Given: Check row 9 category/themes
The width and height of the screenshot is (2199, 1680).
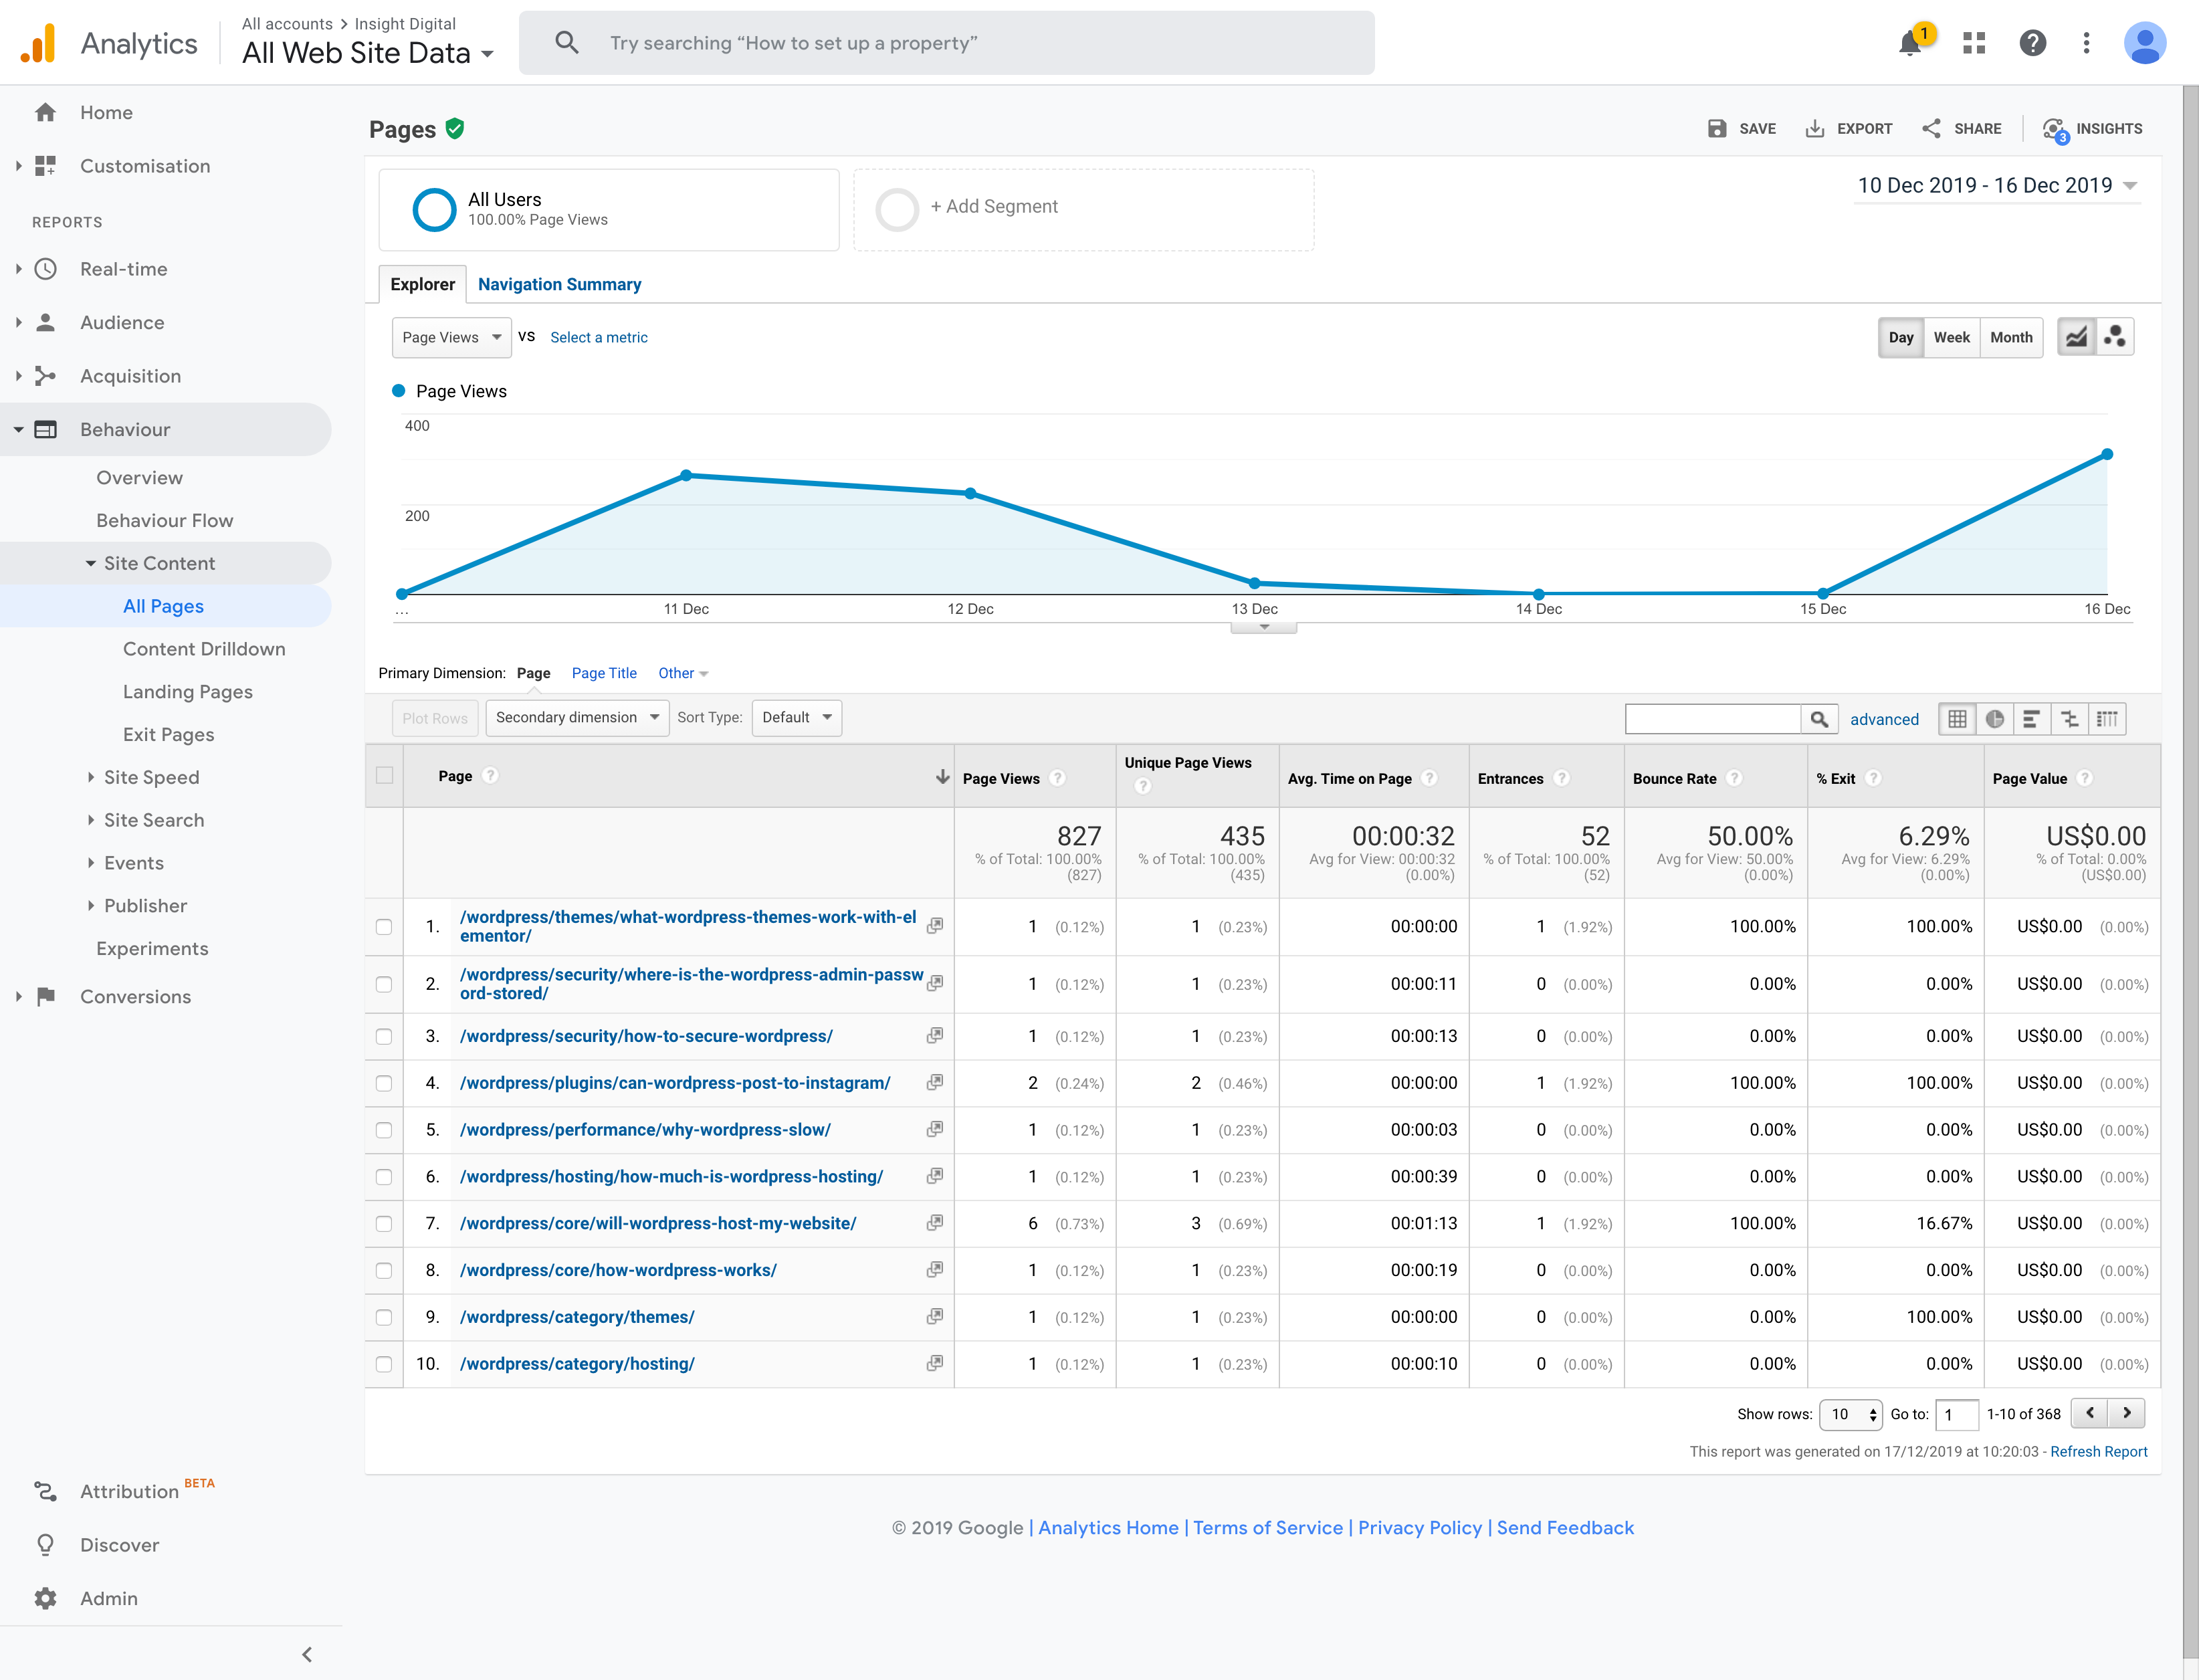Looking at the screenshot, I should [x=384, y=1317].
